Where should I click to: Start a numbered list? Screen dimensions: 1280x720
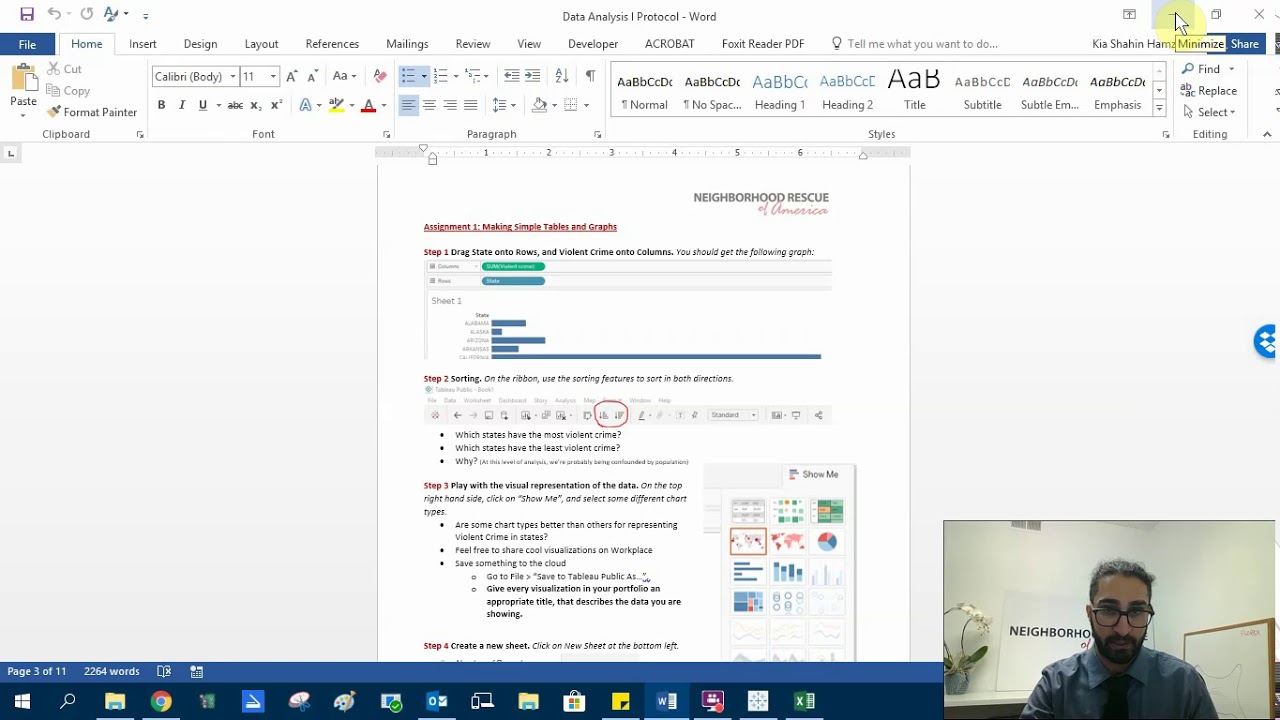tap(440, 76)
